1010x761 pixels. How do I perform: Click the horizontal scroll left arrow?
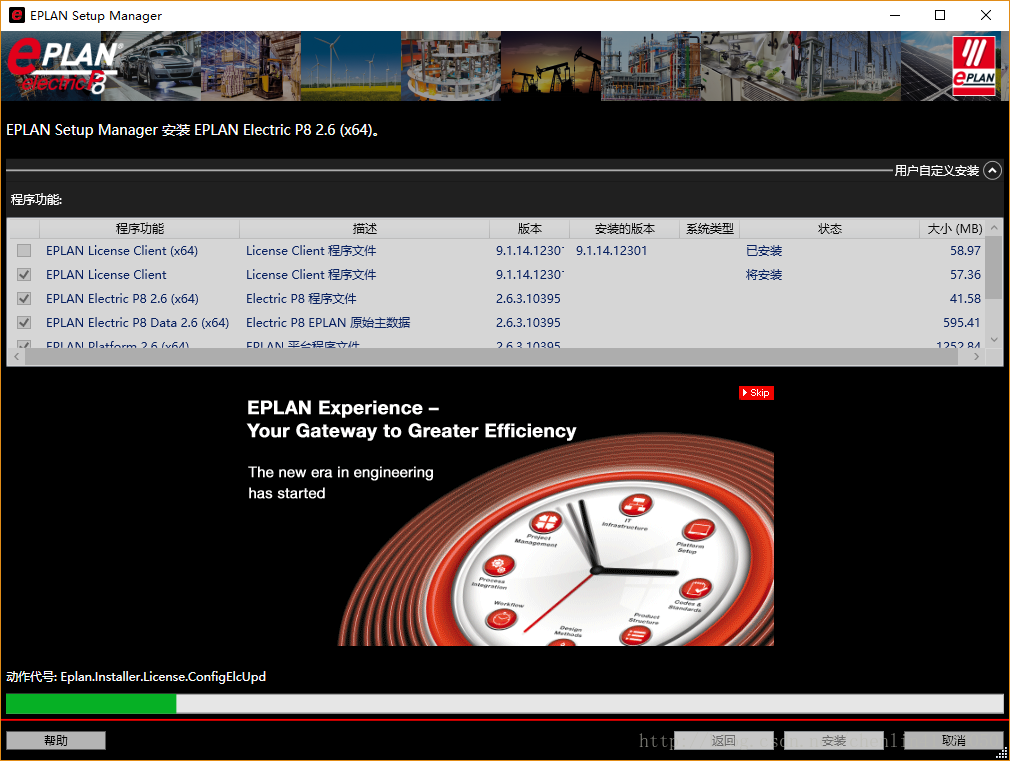click(x=16, y=356)
